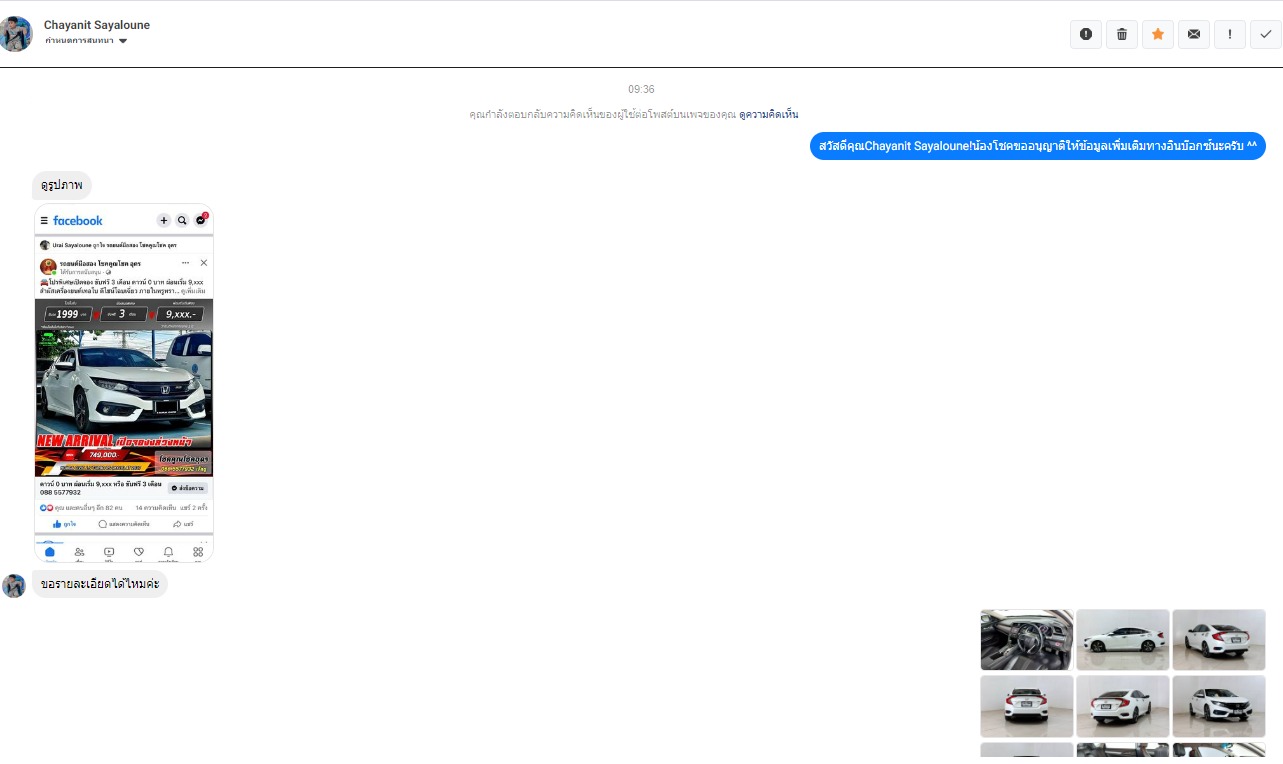Flag the conversation with the plain exclamation icon
Image resolution: width=1283 pixels, height=764 pixels.
pyautogui.click(x=1230, y=34)
